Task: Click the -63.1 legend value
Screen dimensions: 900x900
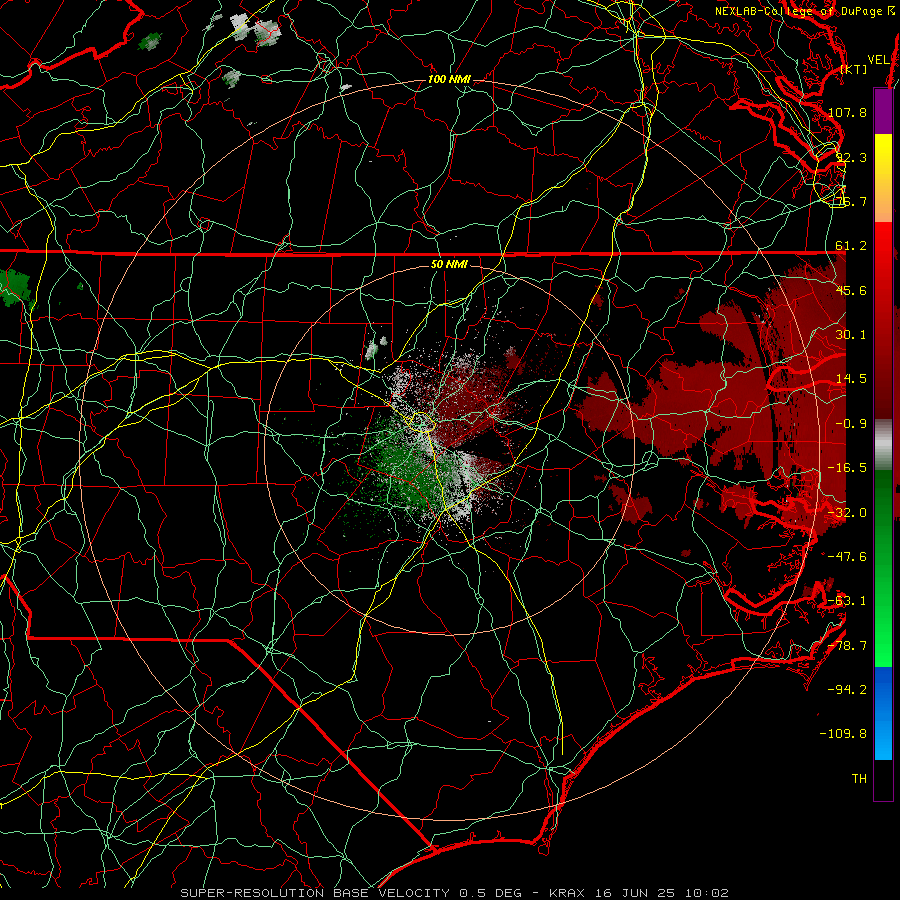Action: (x=847, y=601)
